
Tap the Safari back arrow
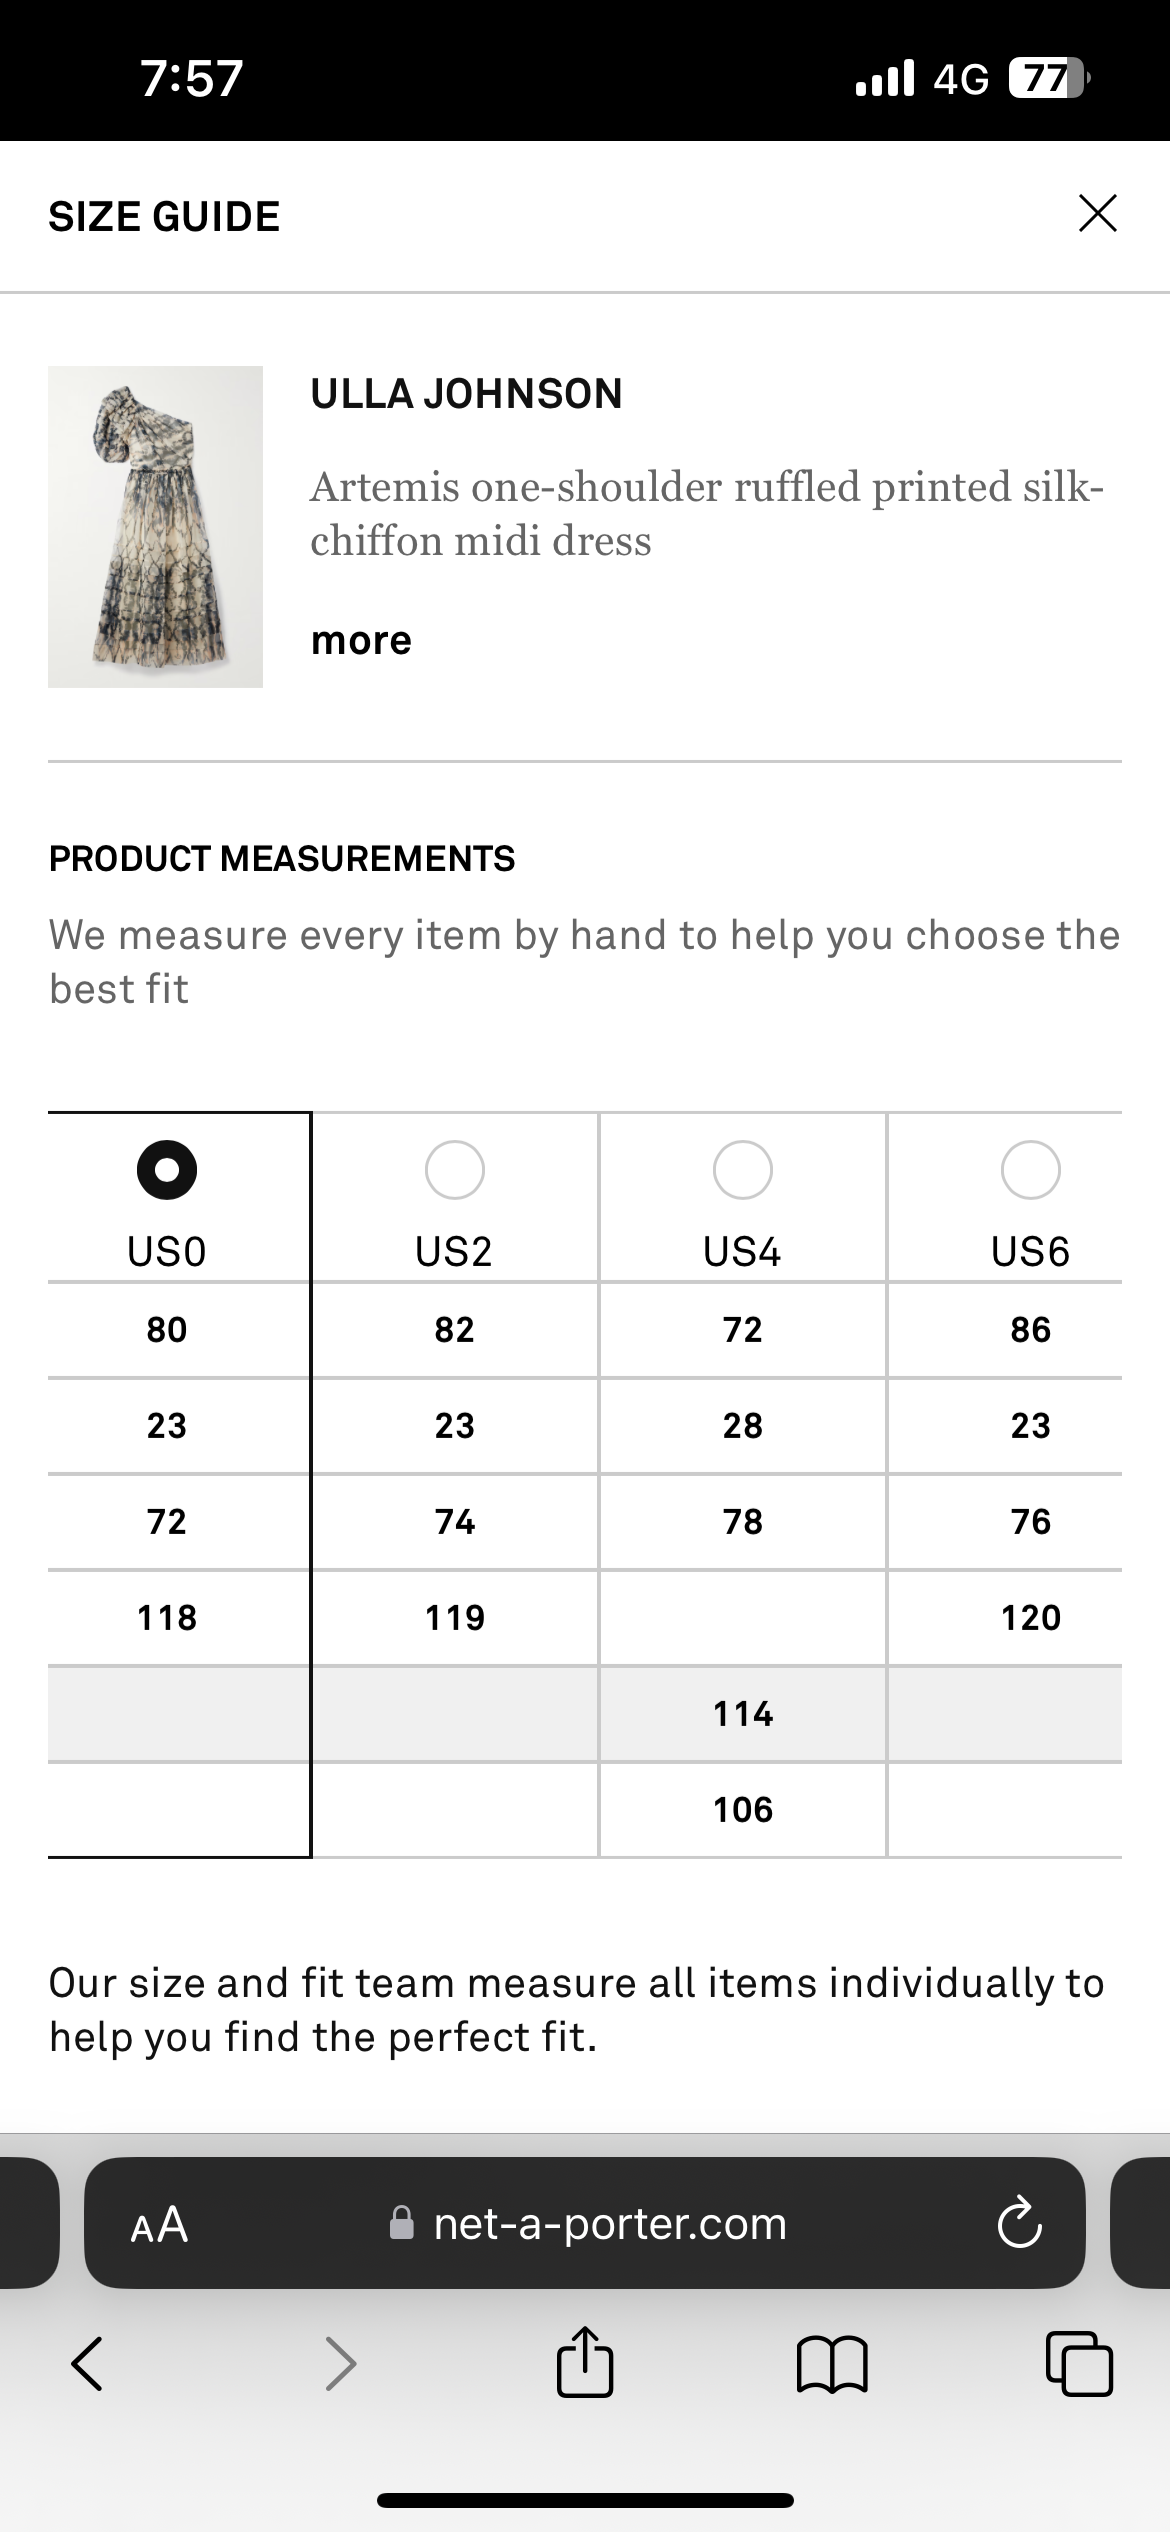point(87,2364)
